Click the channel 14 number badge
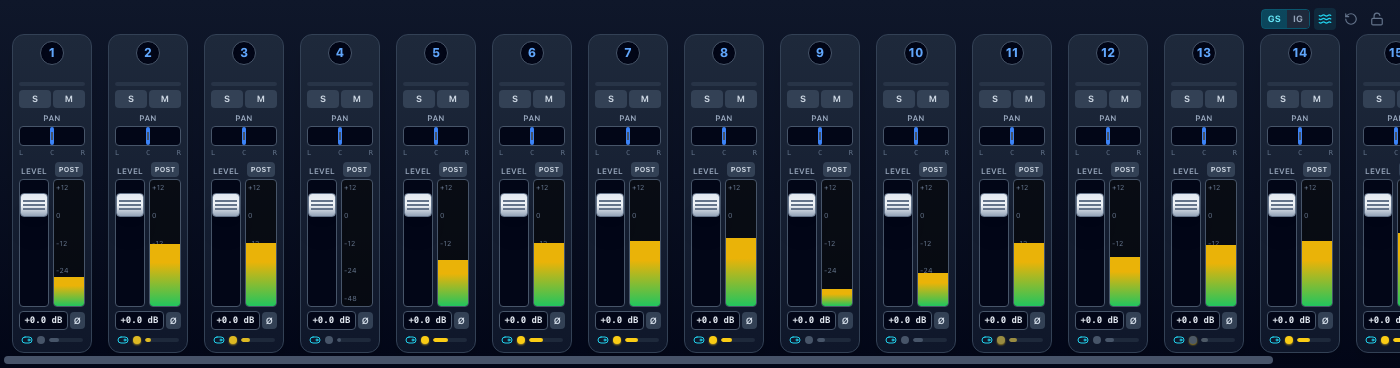Viewport: 1400px width, 368px height. click(x=1300, y=53)
